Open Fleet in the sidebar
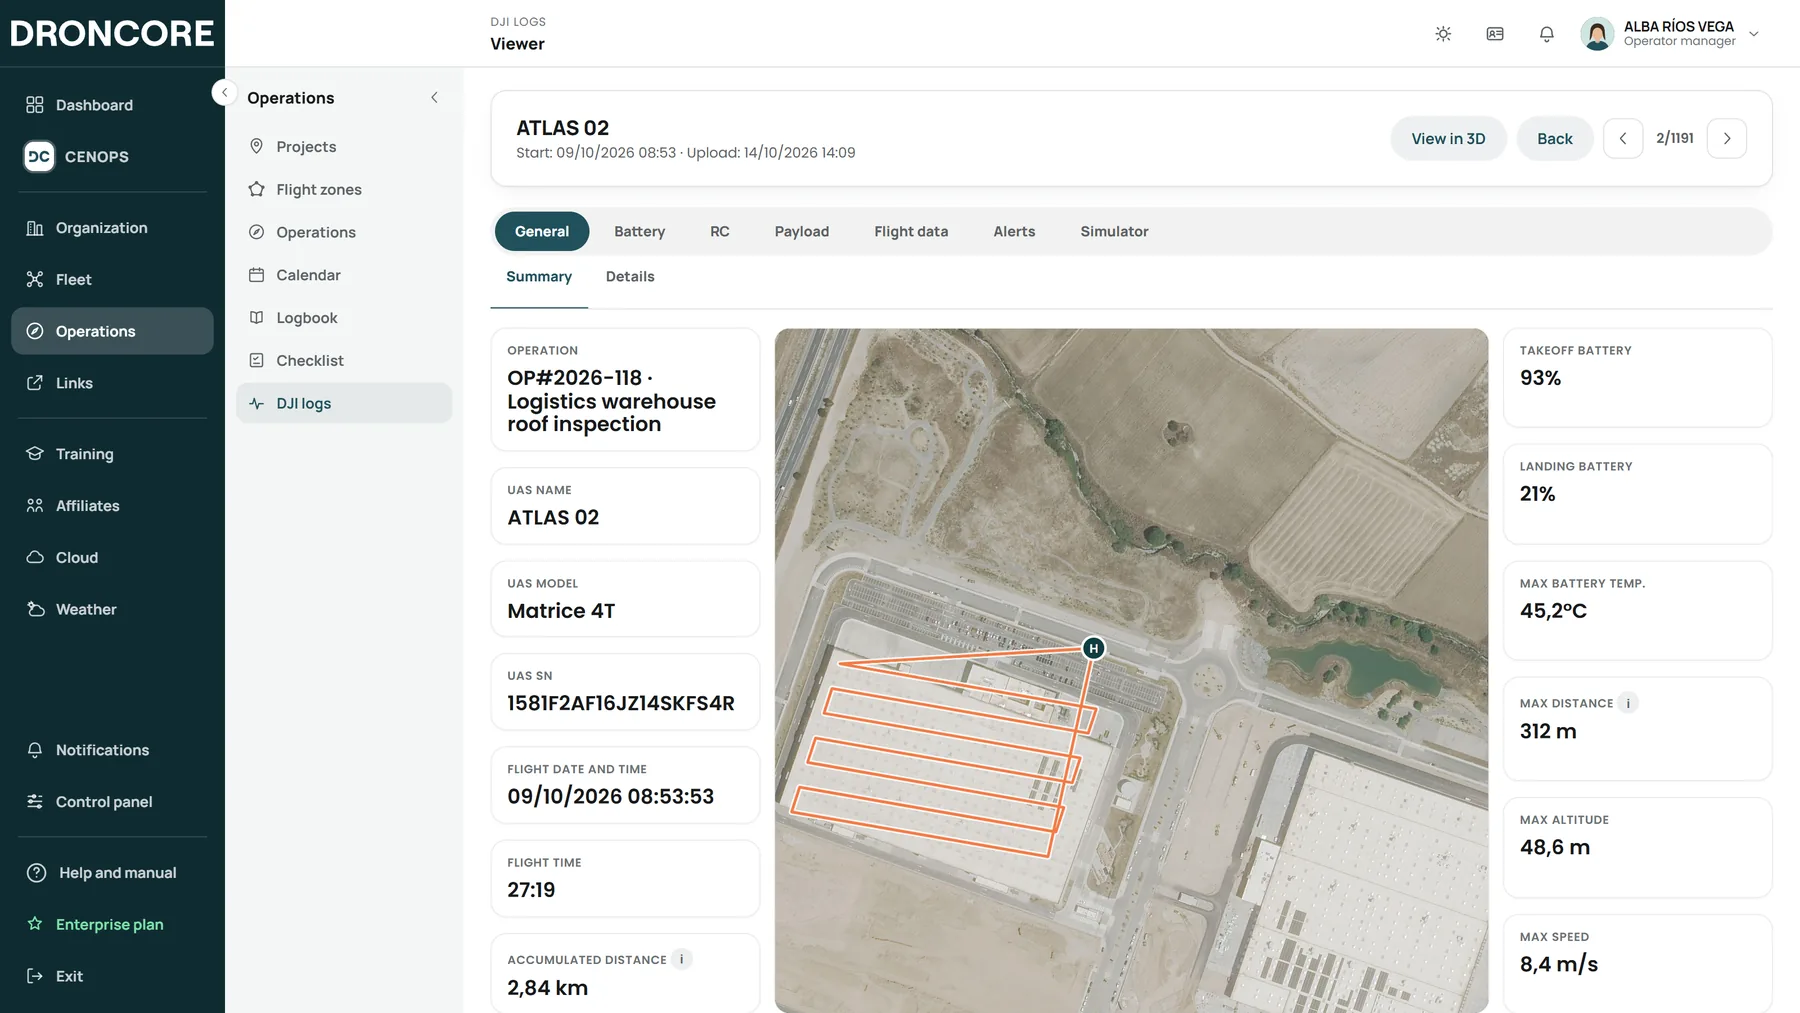 coord(112,279)
